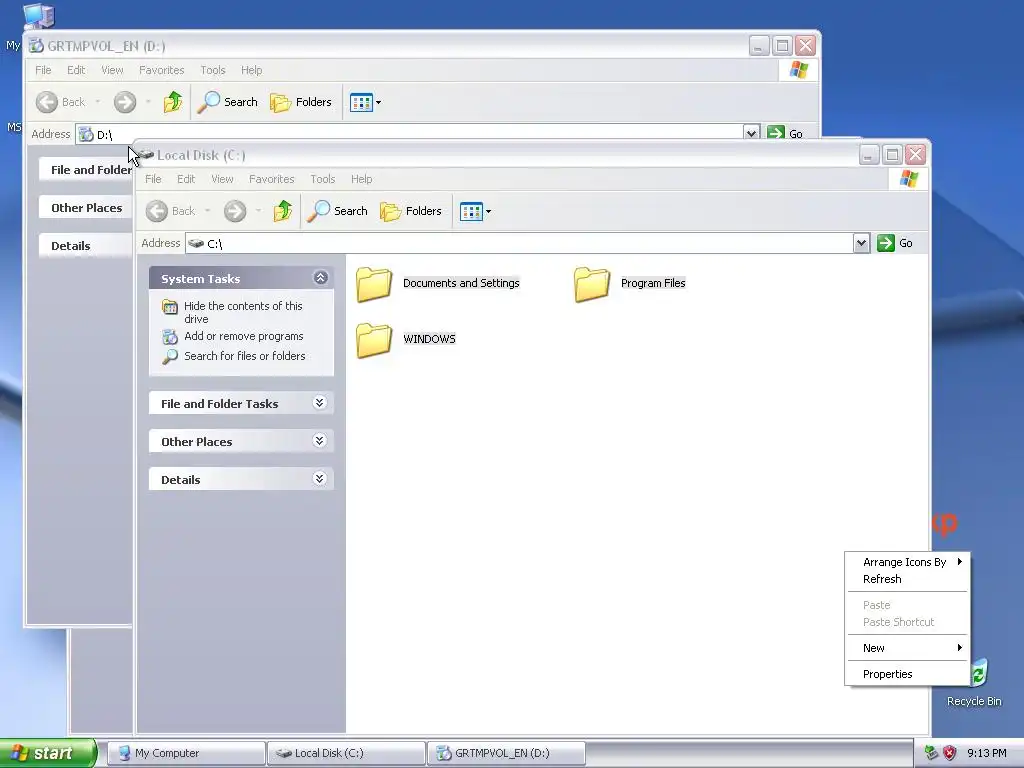Open File menu in Local Disk (C:) window
The height and width of the screenshot is (768, 1024).
[153, 179]
